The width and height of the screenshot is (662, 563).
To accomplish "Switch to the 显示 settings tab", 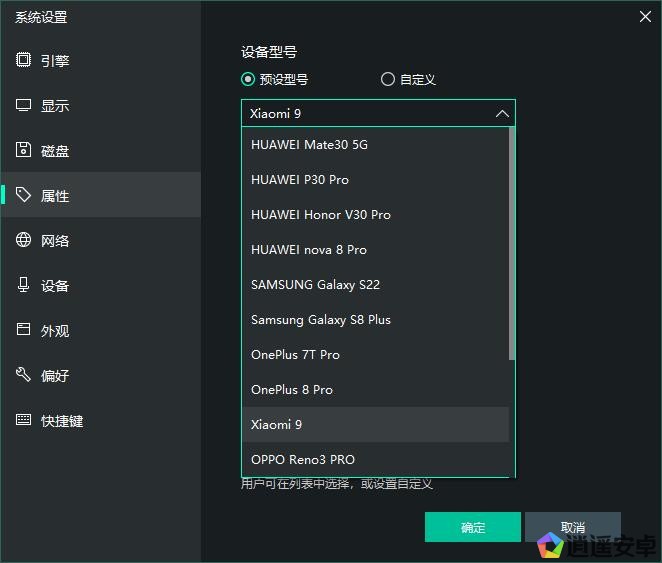I will tap(100, 105).
